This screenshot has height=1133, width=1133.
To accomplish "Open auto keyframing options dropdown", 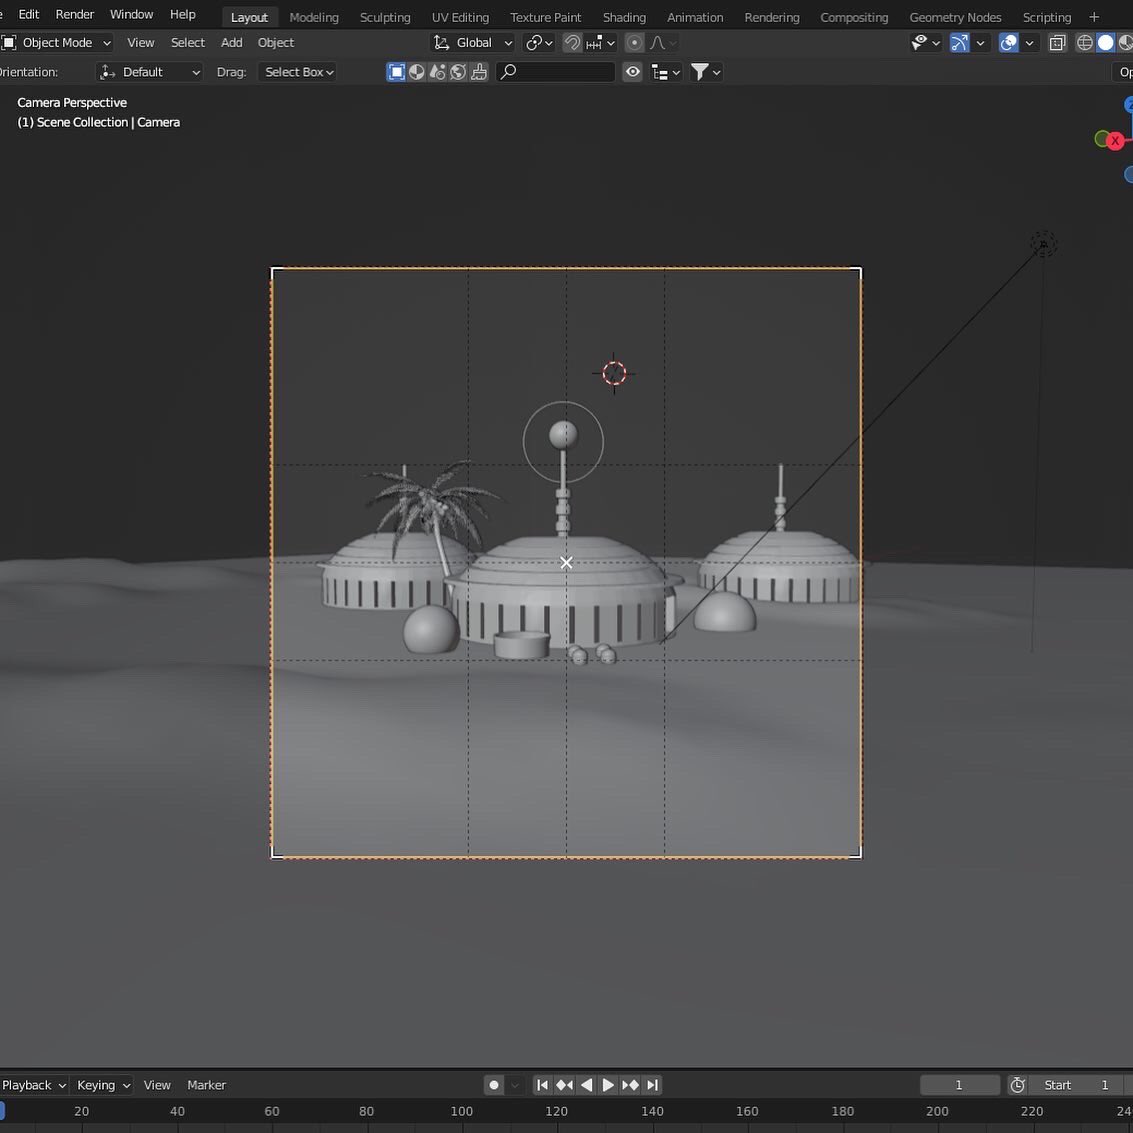I will [515, 1085].
